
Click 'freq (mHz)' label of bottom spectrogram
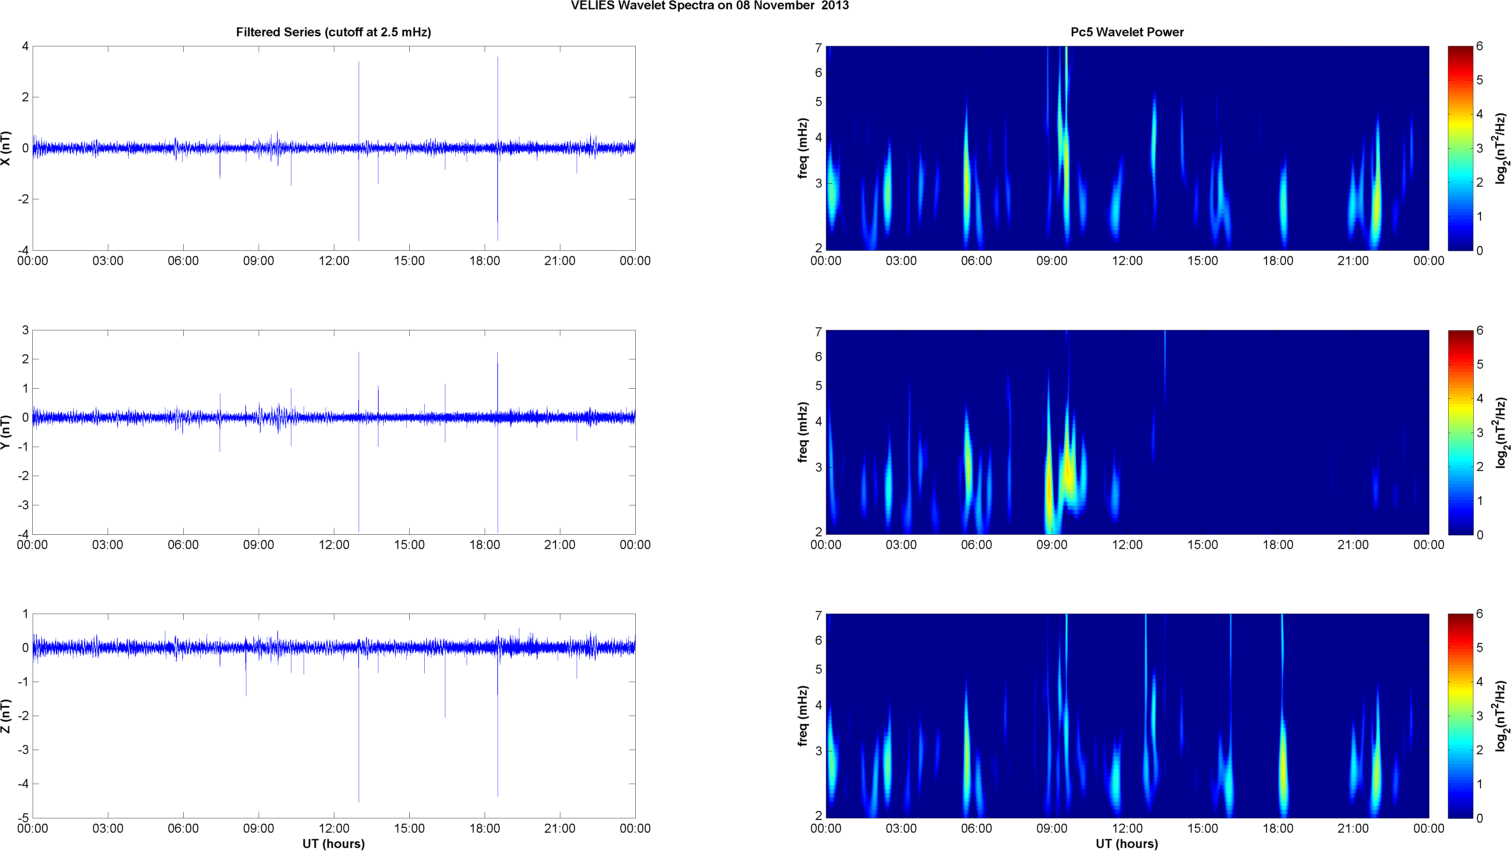tap(803, 716)
